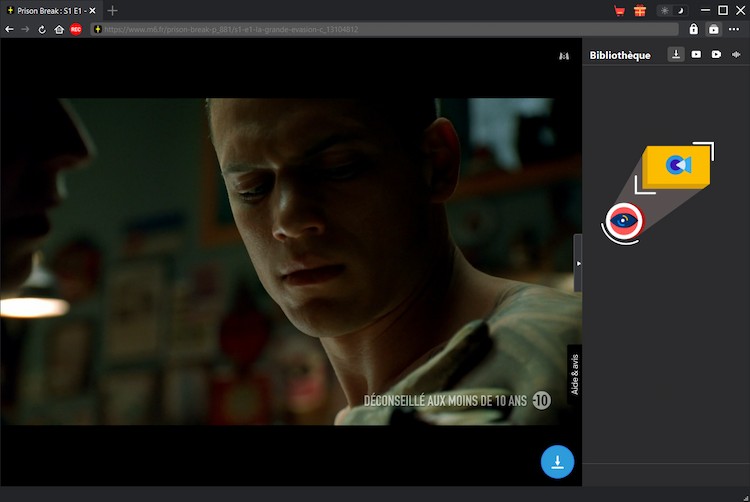750x502 pixels.
Task: Go back to the previous page
Action: click(x=9, y=30)
